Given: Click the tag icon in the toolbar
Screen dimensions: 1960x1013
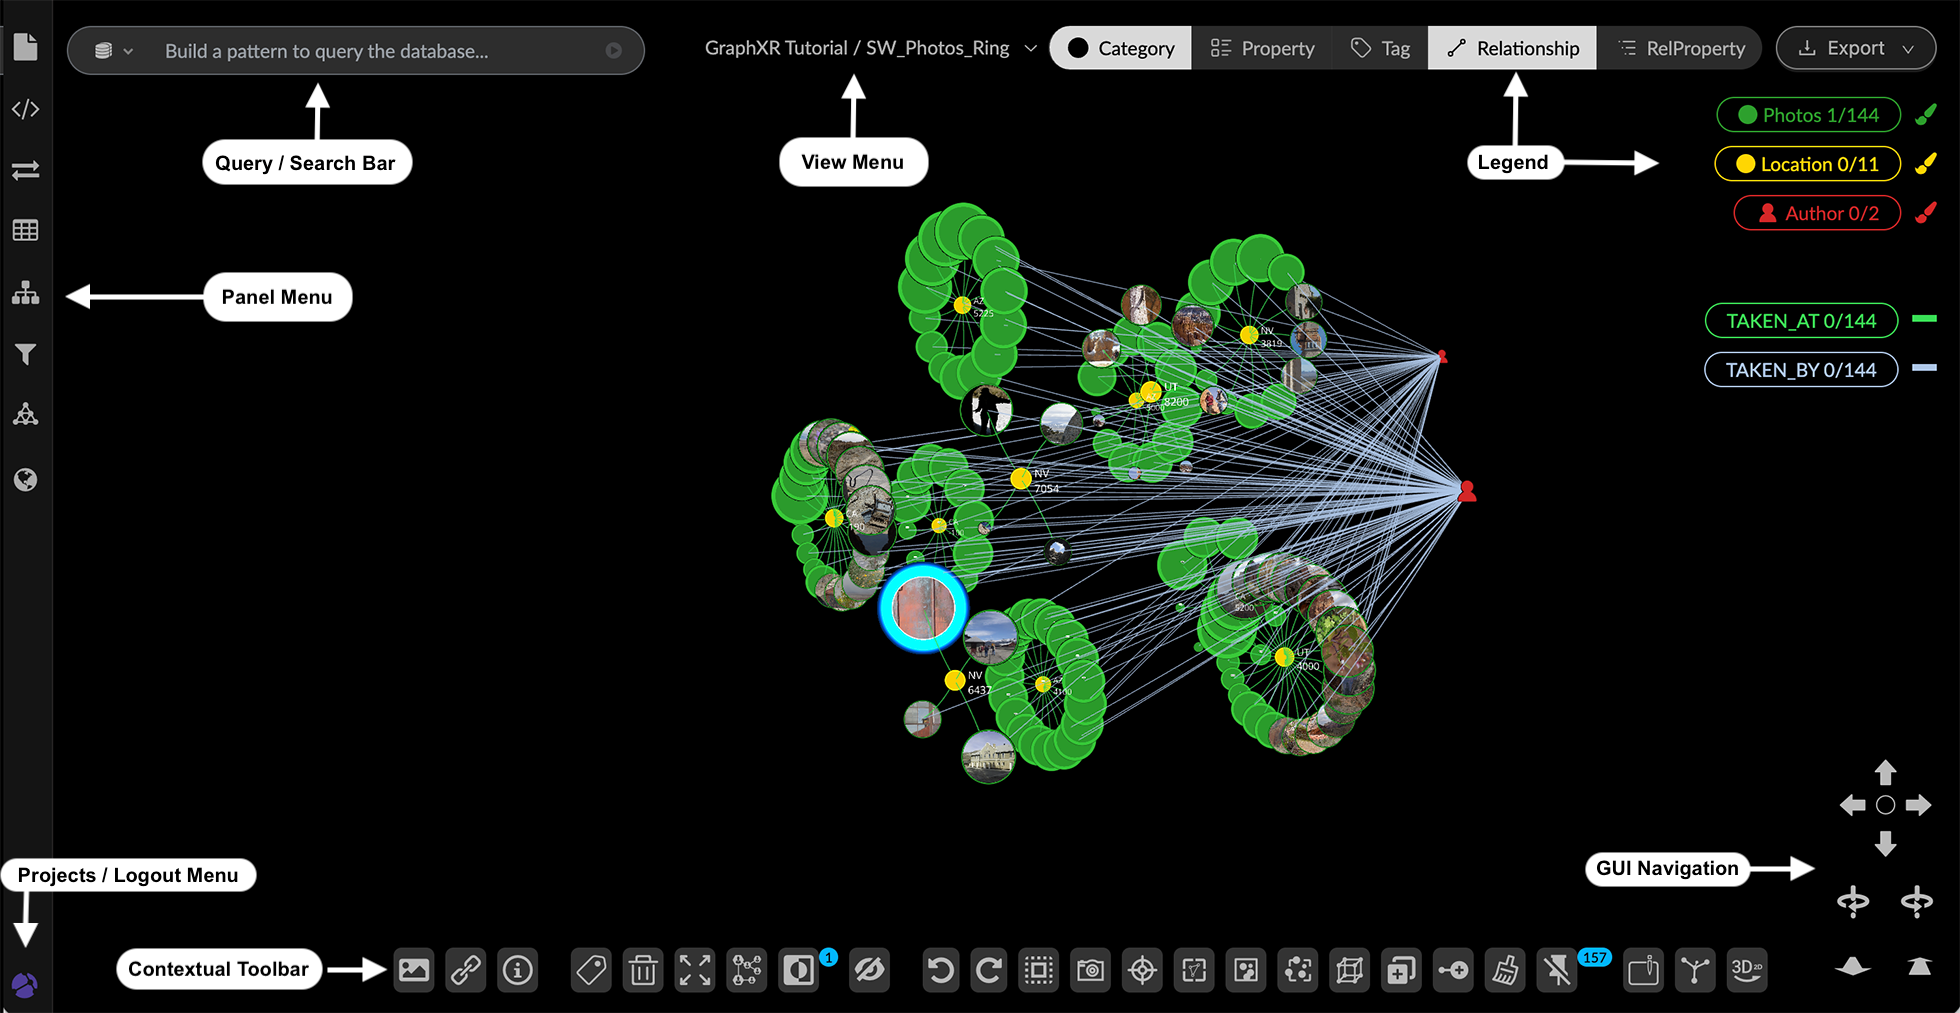Looking at the screenshot, I should click(591, 970).
